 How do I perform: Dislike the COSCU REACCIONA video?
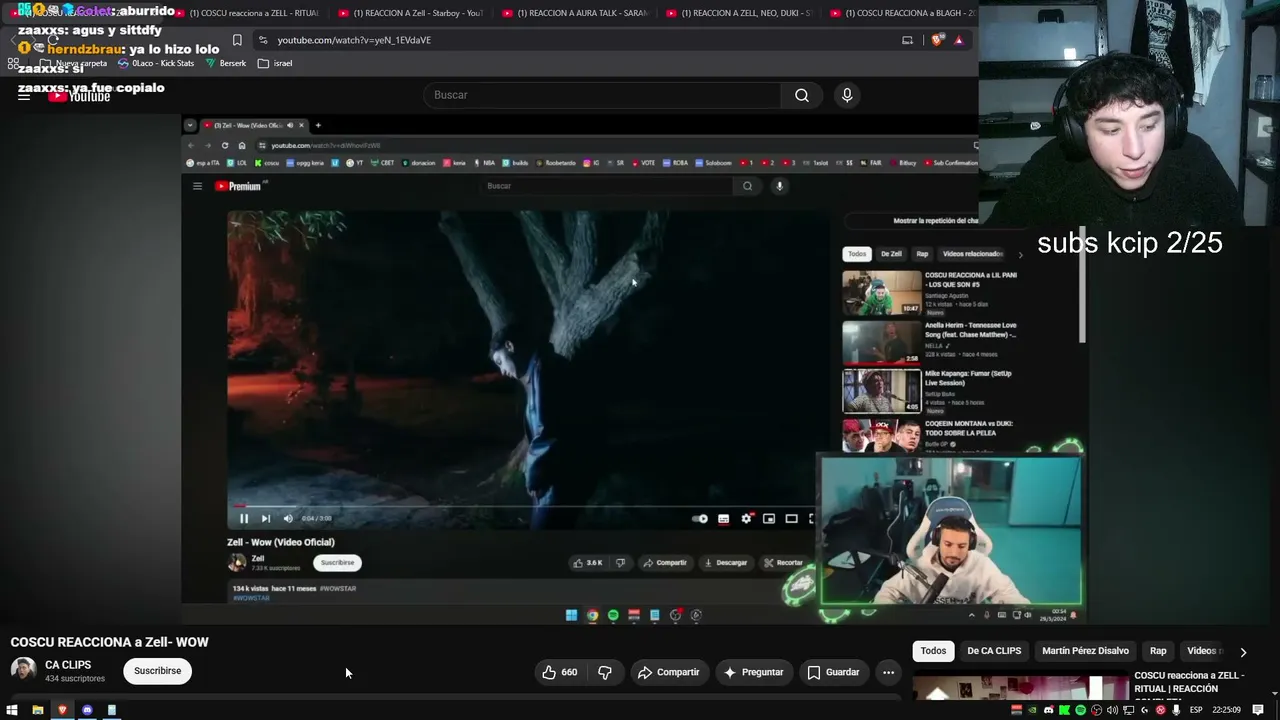[x=604, y=672]
